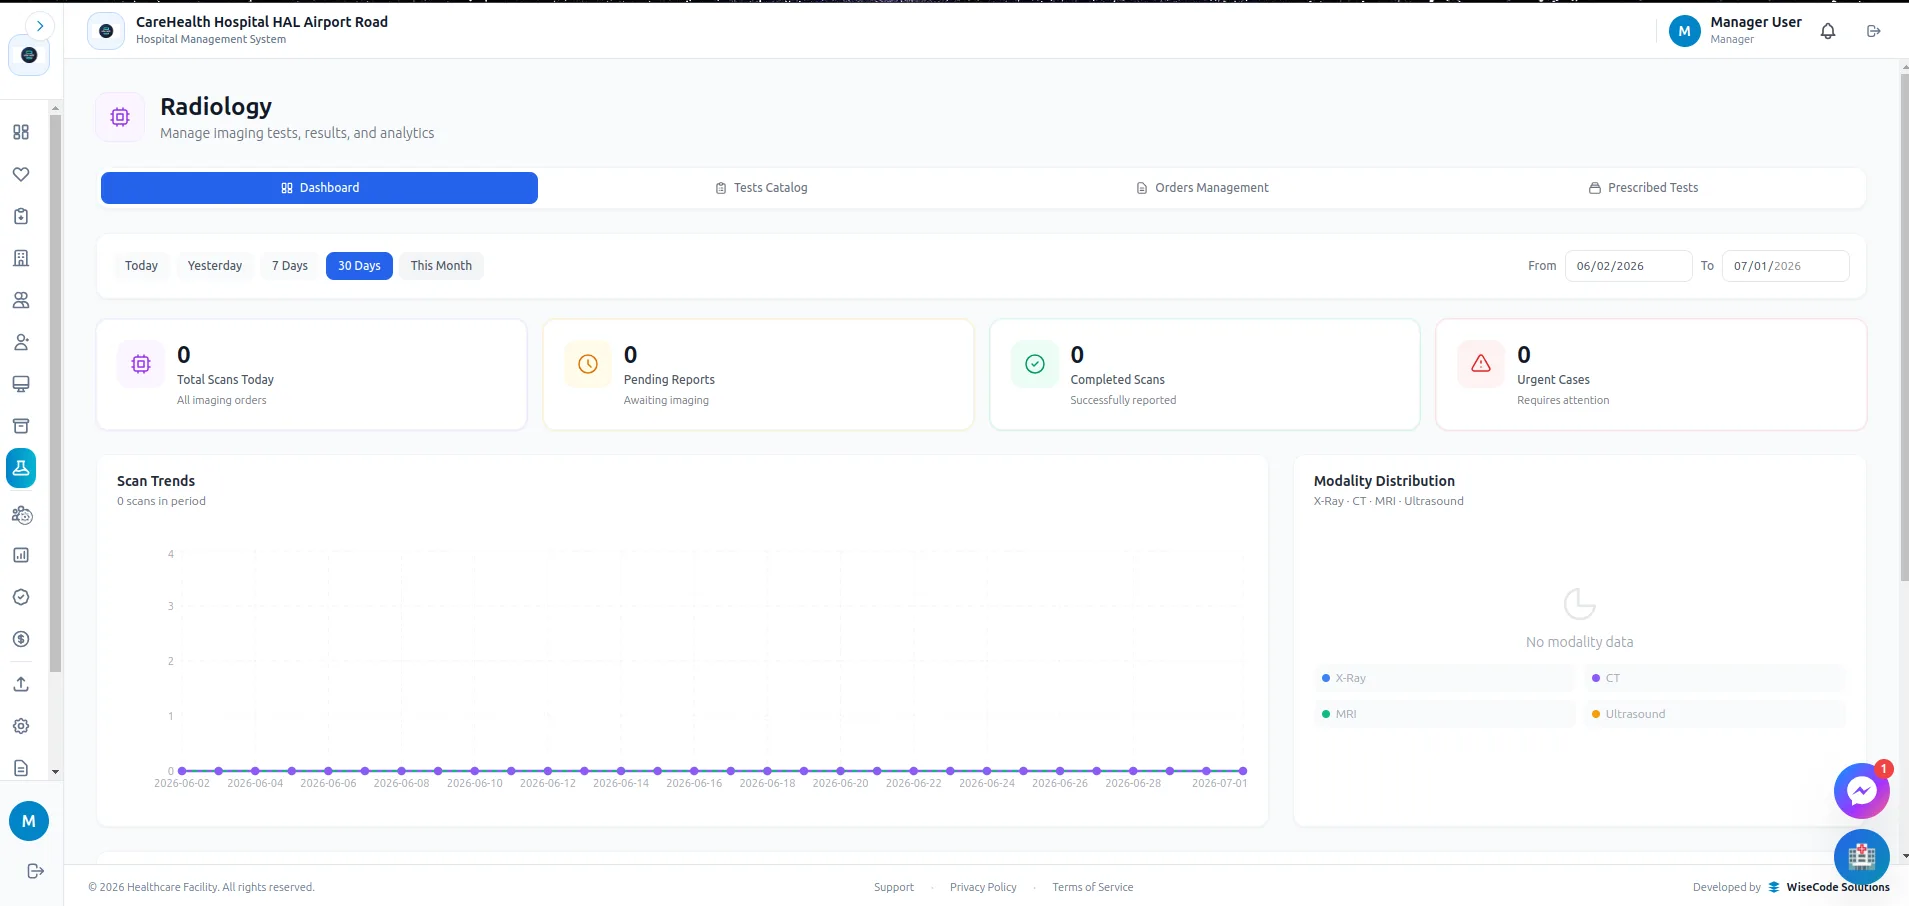Open the Messenger chat bubble
This screenshot has height=906, width=1909.
point(1861,791)
